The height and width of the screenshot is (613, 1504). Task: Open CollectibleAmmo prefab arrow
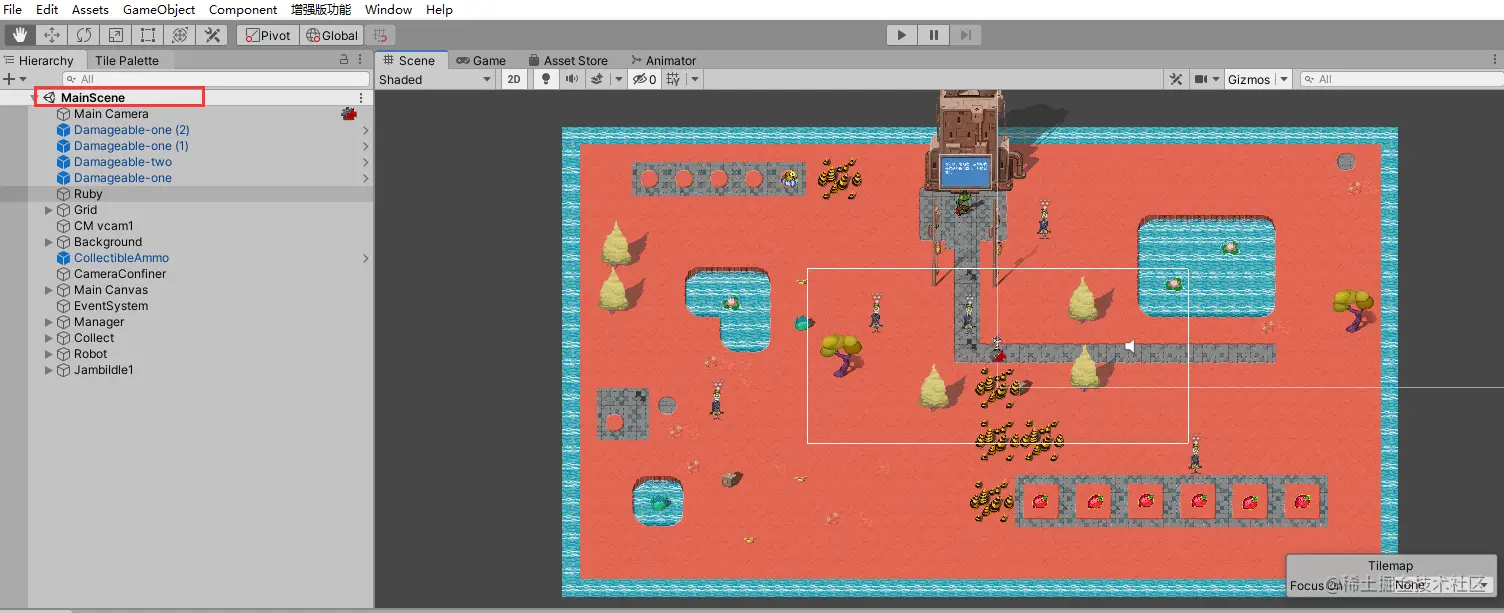coord(365,258)
